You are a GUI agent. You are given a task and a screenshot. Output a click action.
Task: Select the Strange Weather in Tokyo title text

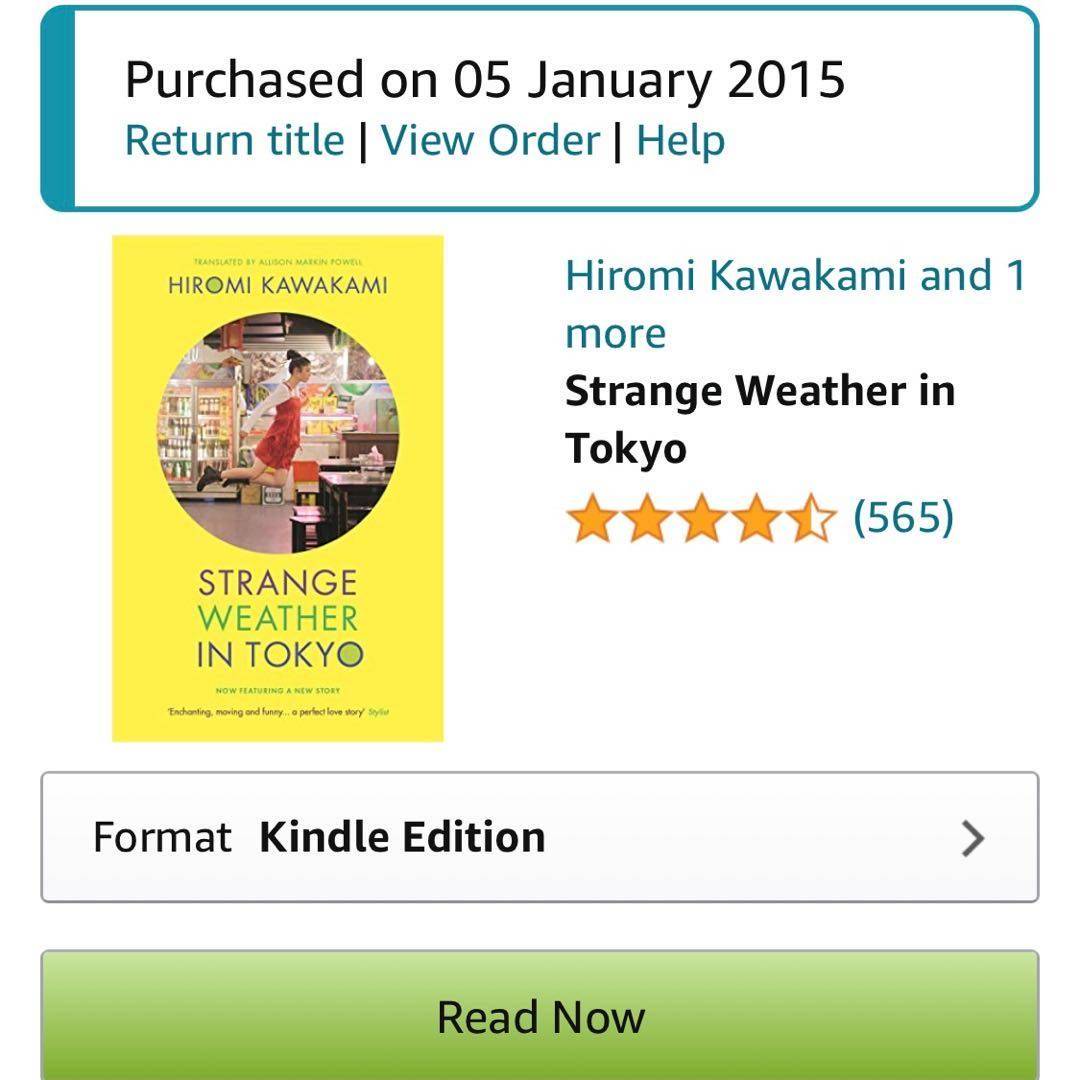click(x=759, y=419)
